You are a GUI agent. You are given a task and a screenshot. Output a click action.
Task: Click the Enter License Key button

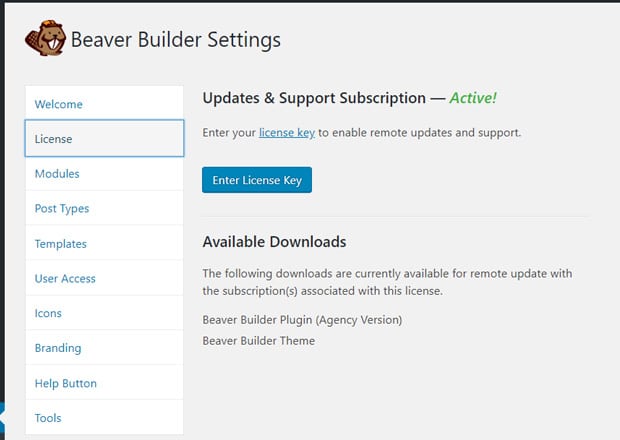click(x=257, y=180)
